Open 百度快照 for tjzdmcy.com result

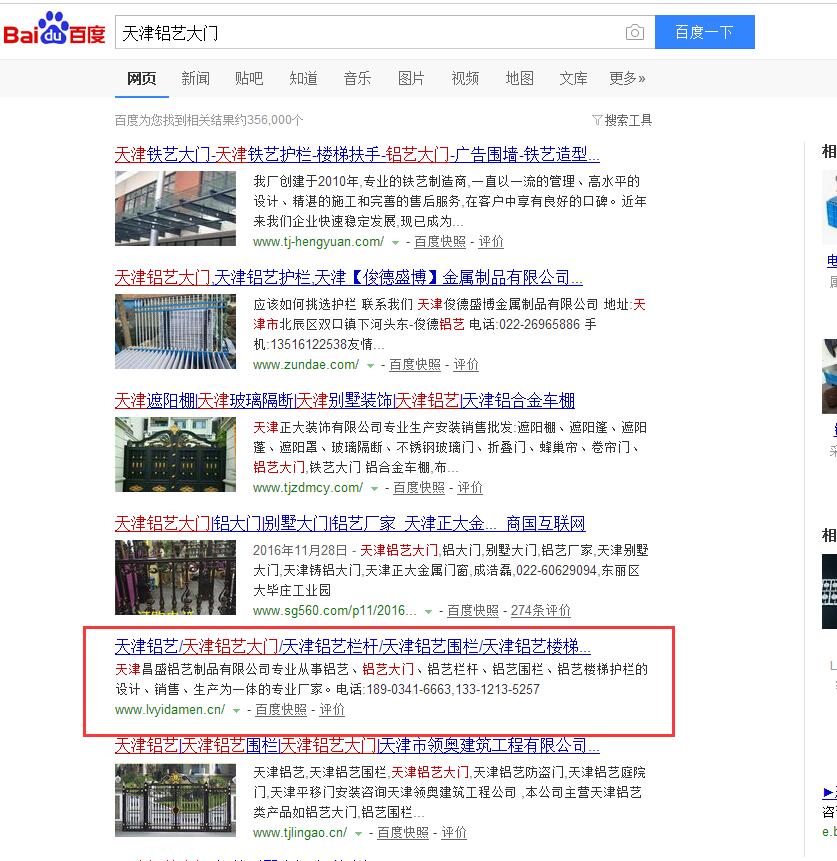(x=418, y=488)
